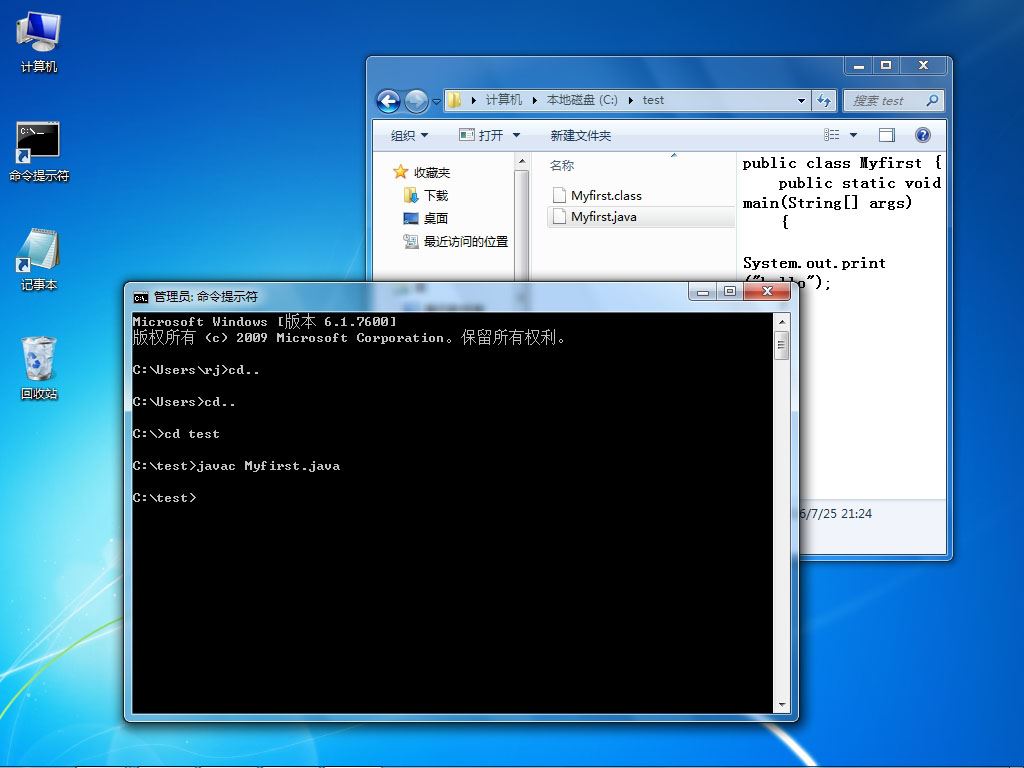Select 桌面 in the navigation pane
The height and width of the screenshot is (768, 1024).
point(426,218)
